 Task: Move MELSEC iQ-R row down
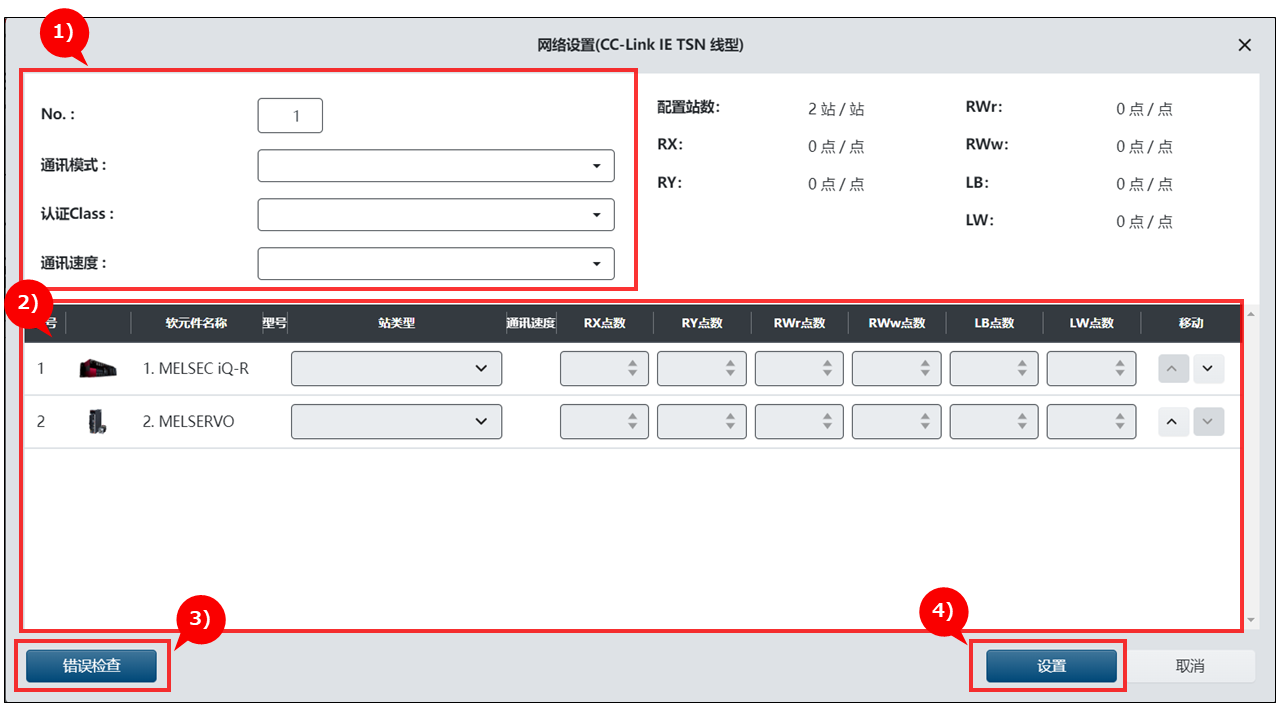click(1208, 369)
